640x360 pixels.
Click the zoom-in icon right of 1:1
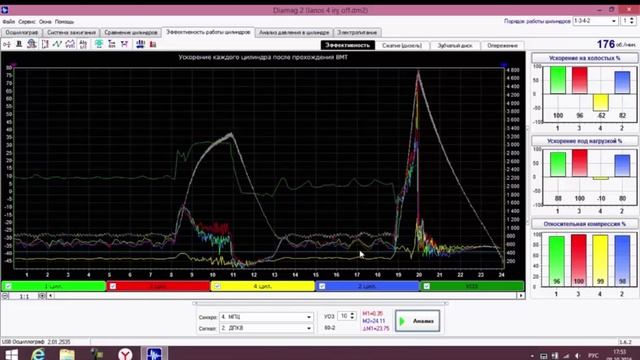[x=42, y=296]
